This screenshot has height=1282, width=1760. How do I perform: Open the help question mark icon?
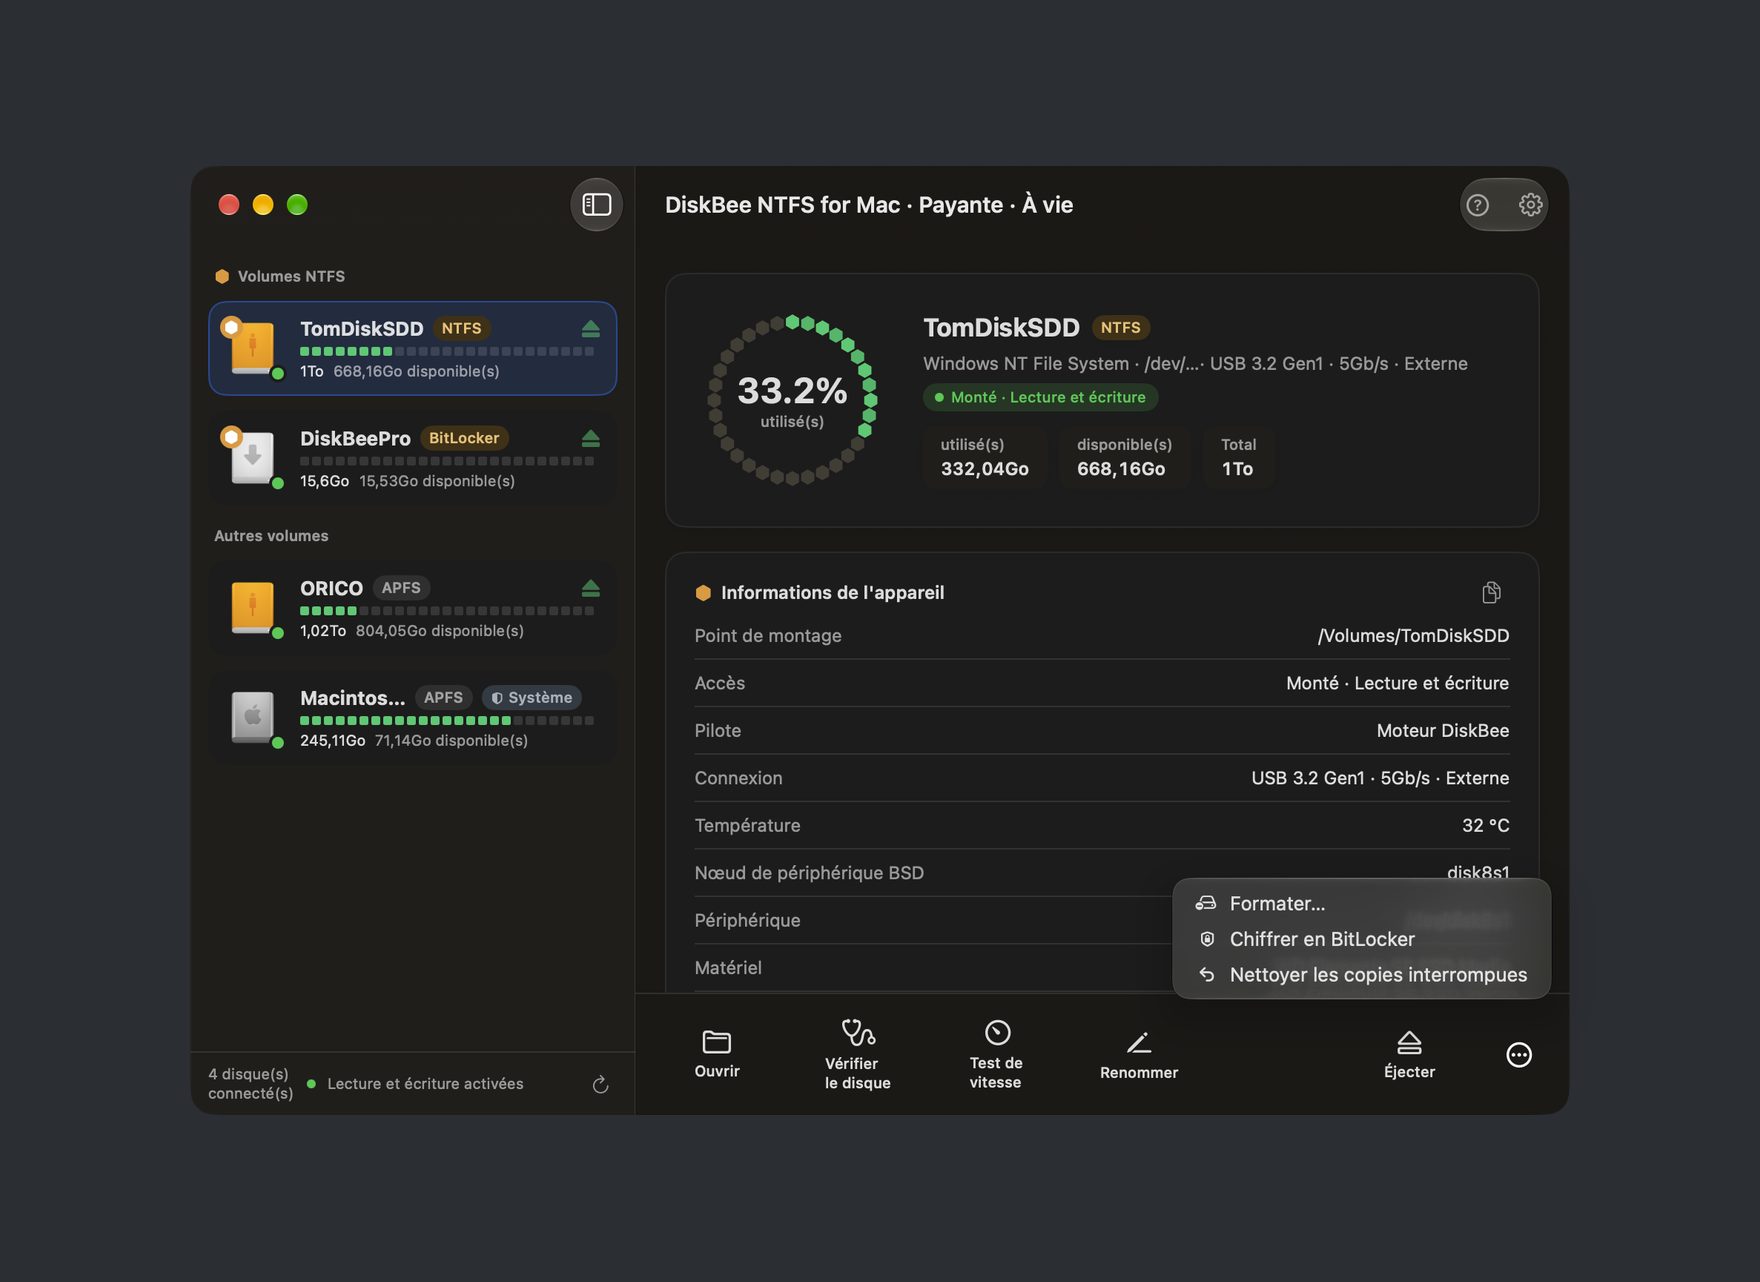click(x=1477, y=205)
